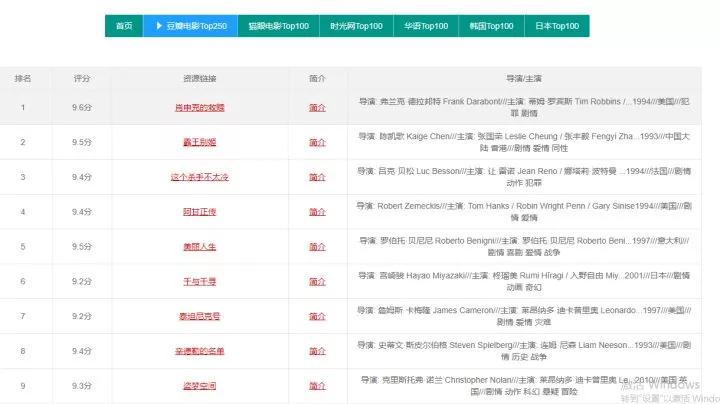The image size is (720, 404).
Task: View the 简介 for 盗梦空间
Action: point(317,386)
